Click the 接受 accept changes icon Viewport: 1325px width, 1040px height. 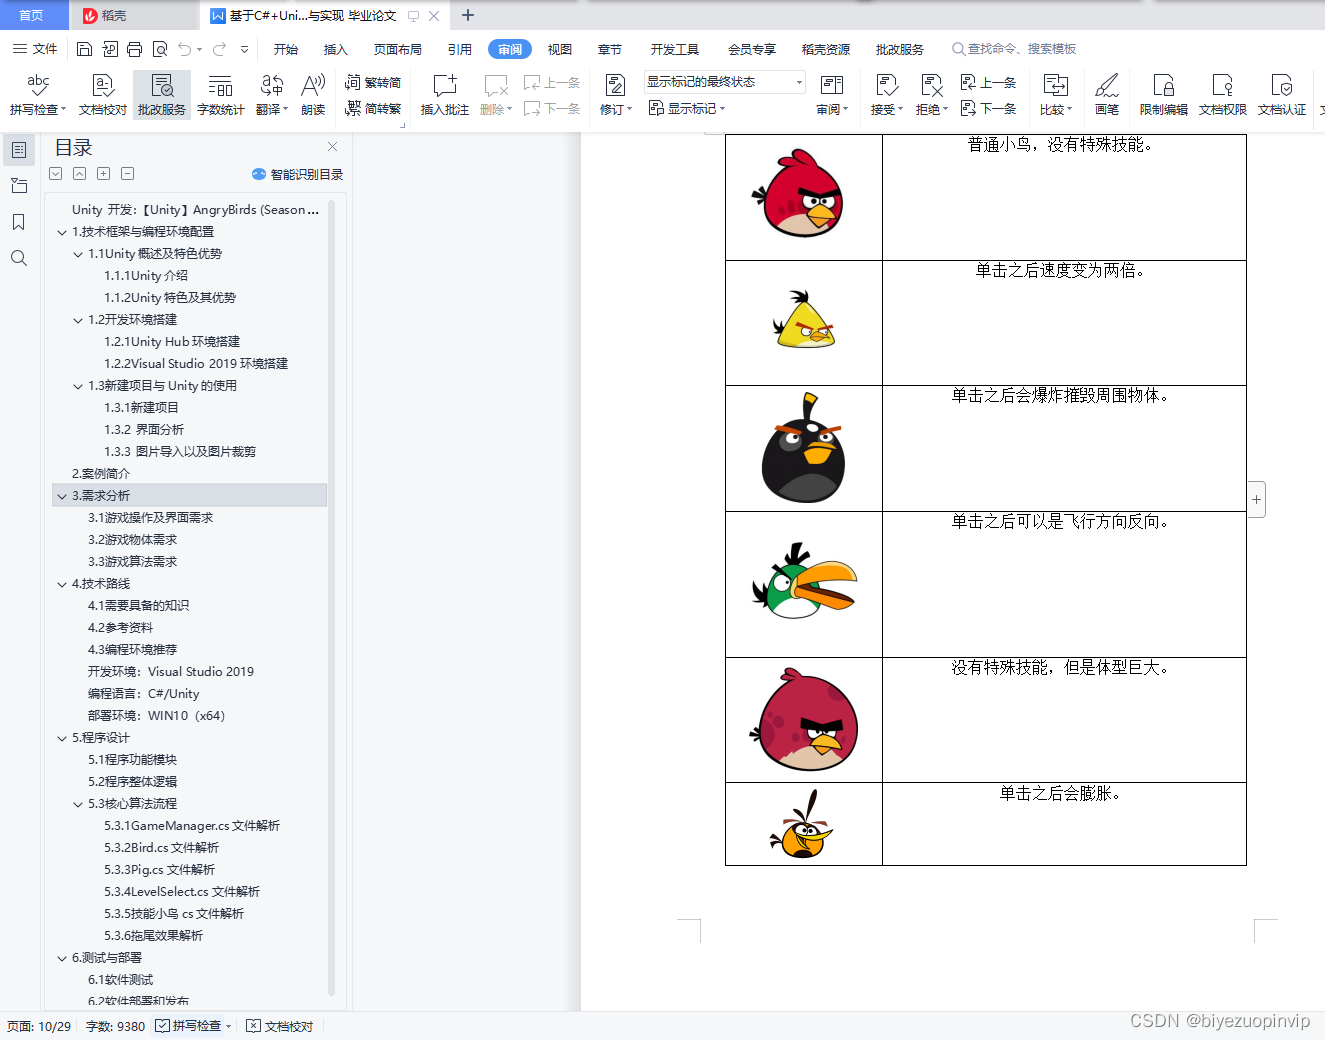886,86
